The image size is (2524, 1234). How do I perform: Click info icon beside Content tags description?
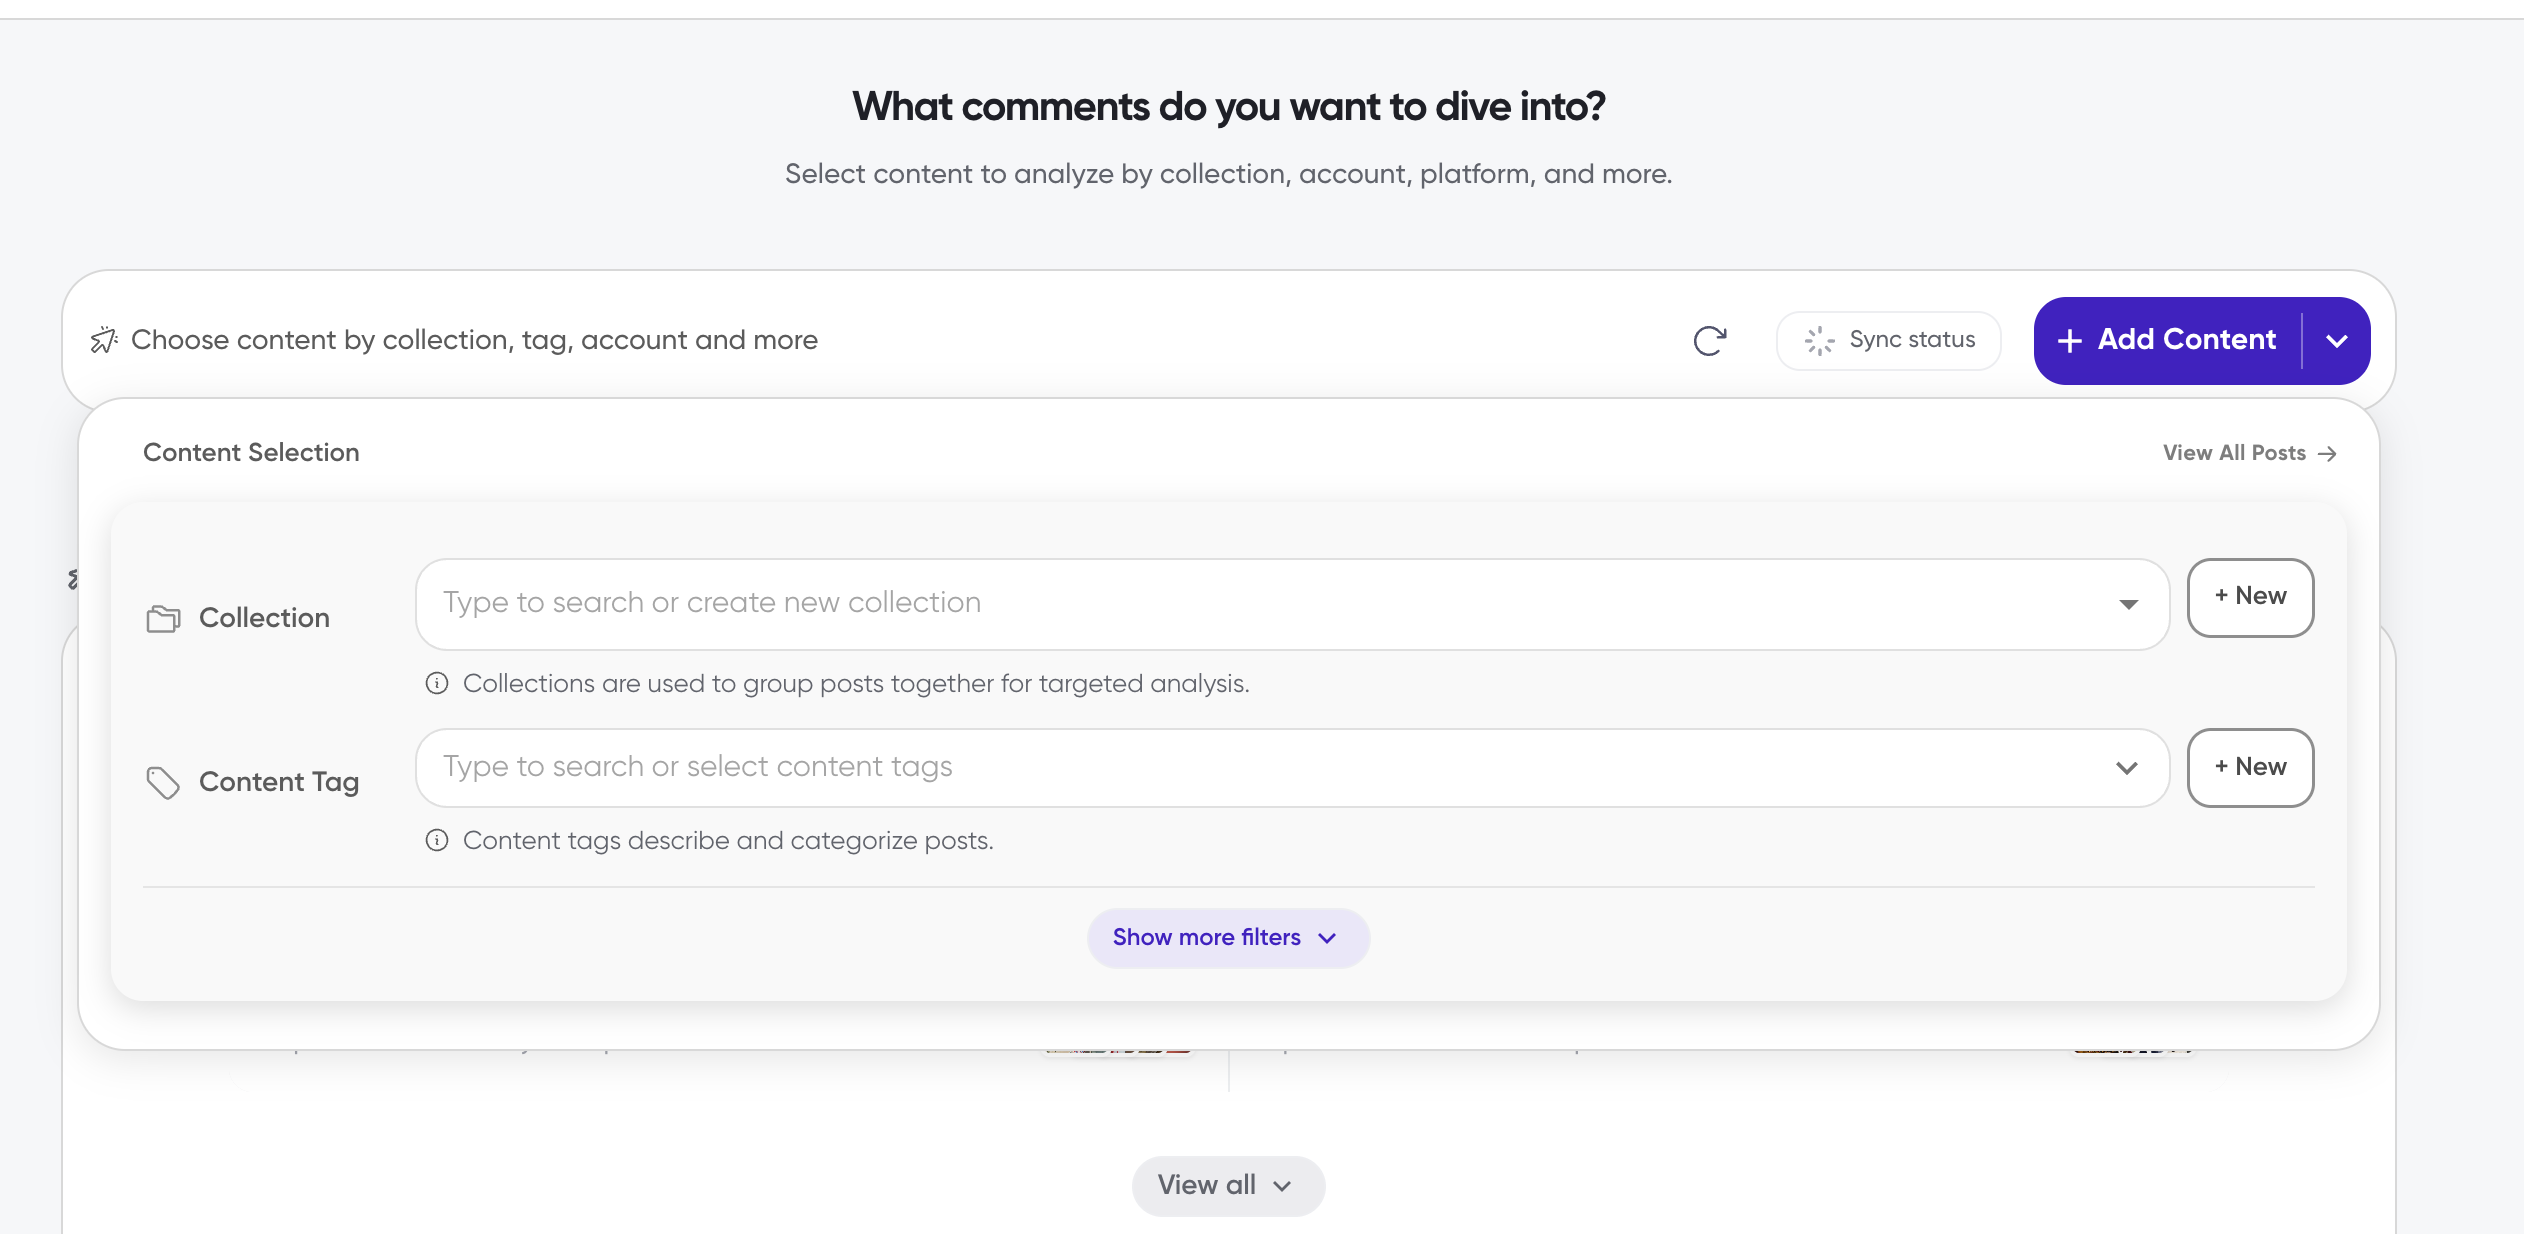(x=437, y=840)
